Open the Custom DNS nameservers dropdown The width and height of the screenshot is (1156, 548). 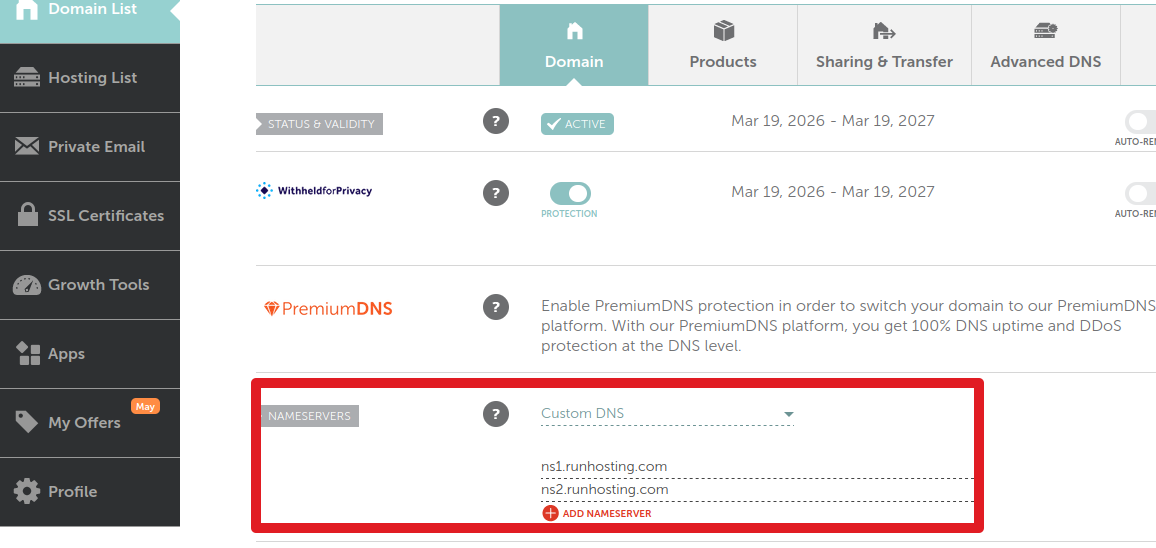coord(667,414)
